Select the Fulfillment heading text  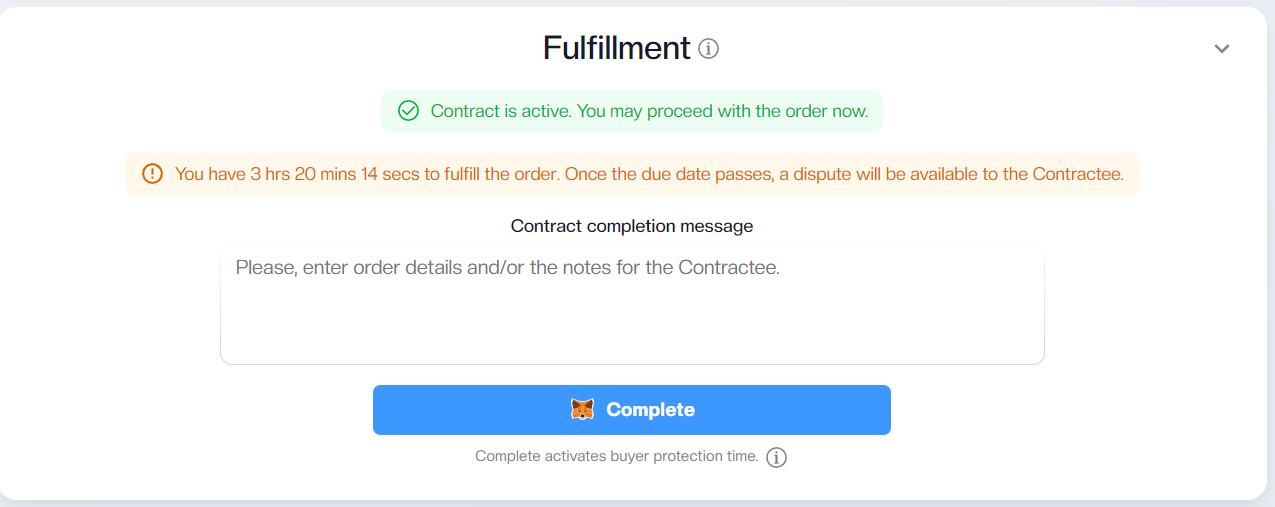(x=617, y=48)
